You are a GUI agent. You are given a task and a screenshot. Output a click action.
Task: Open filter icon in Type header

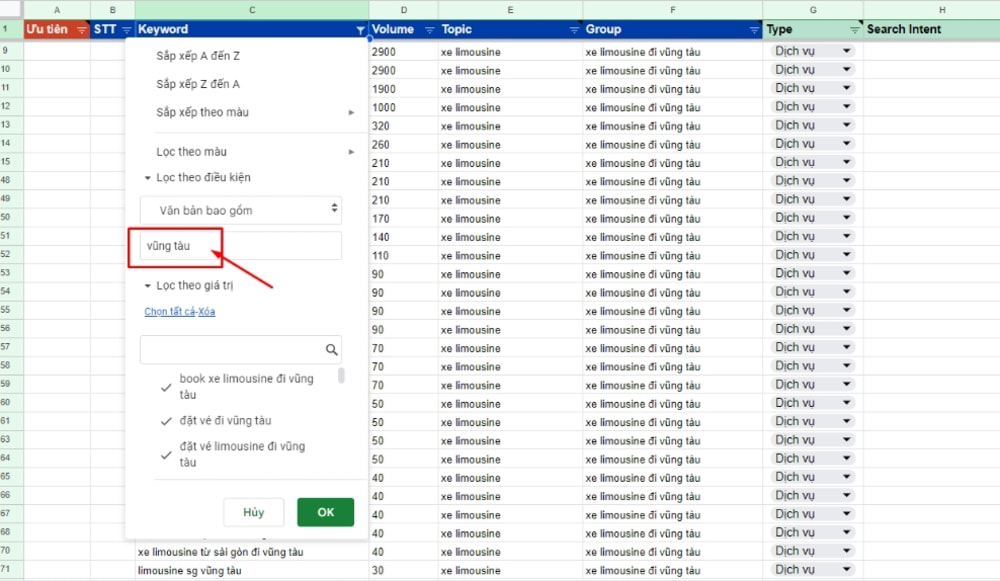point(855,30)
